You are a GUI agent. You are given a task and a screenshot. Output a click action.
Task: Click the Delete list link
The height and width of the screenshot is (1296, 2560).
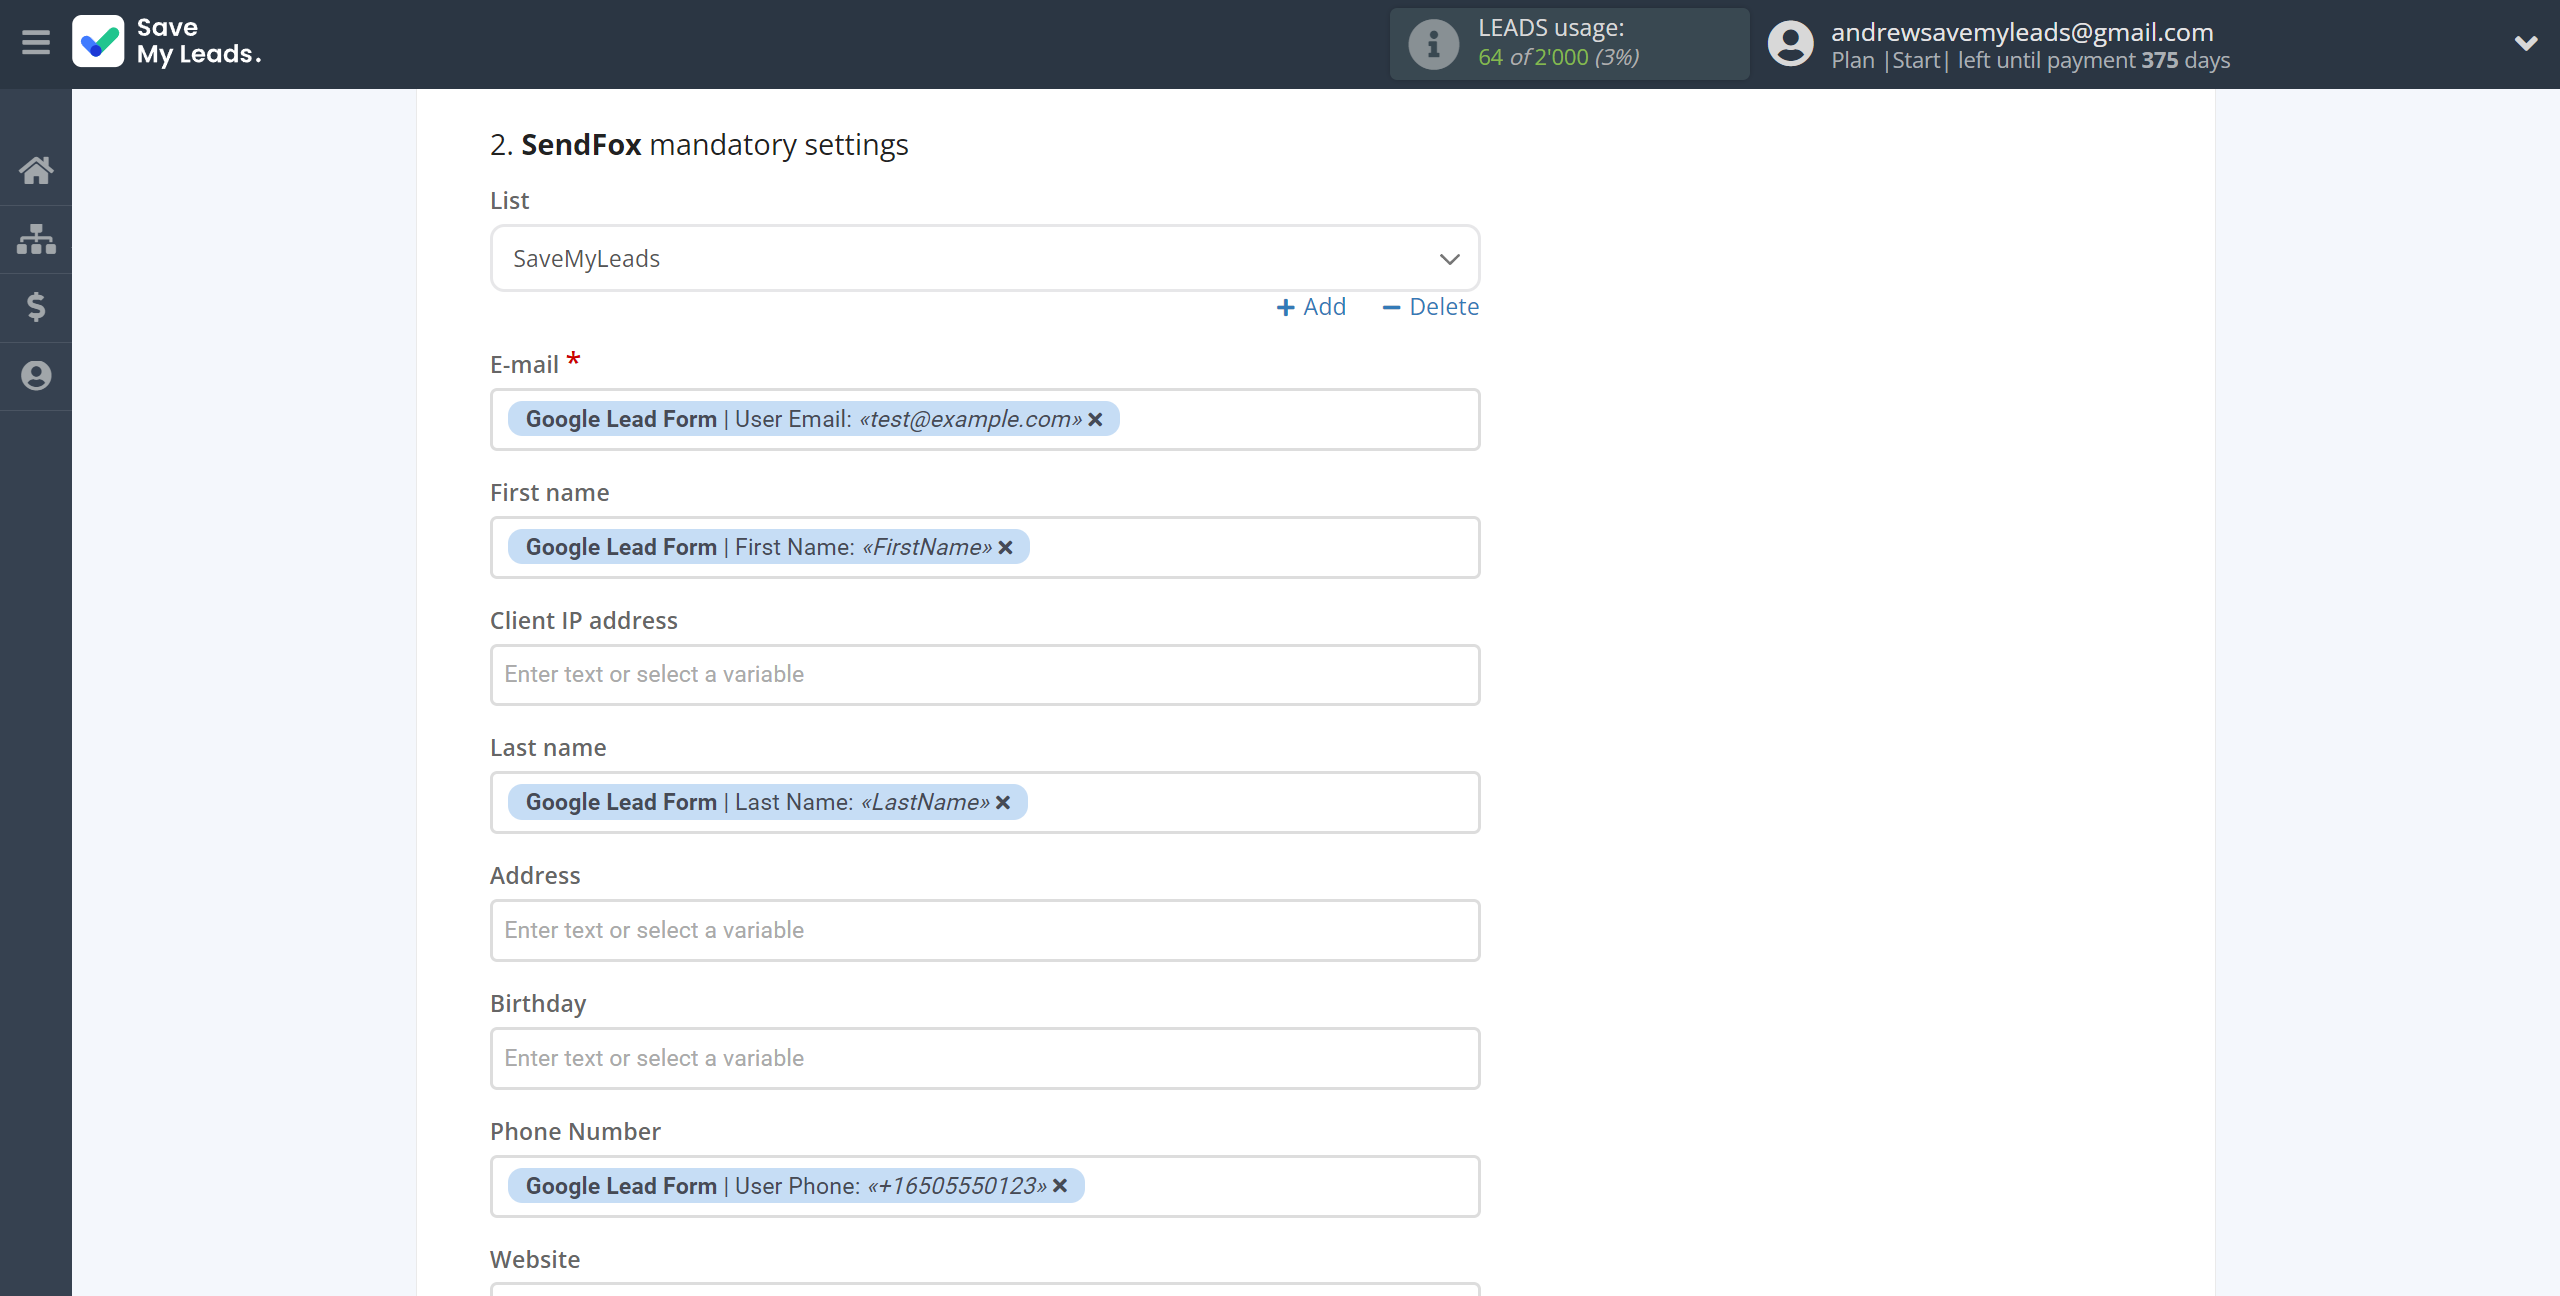[1430, 307]
